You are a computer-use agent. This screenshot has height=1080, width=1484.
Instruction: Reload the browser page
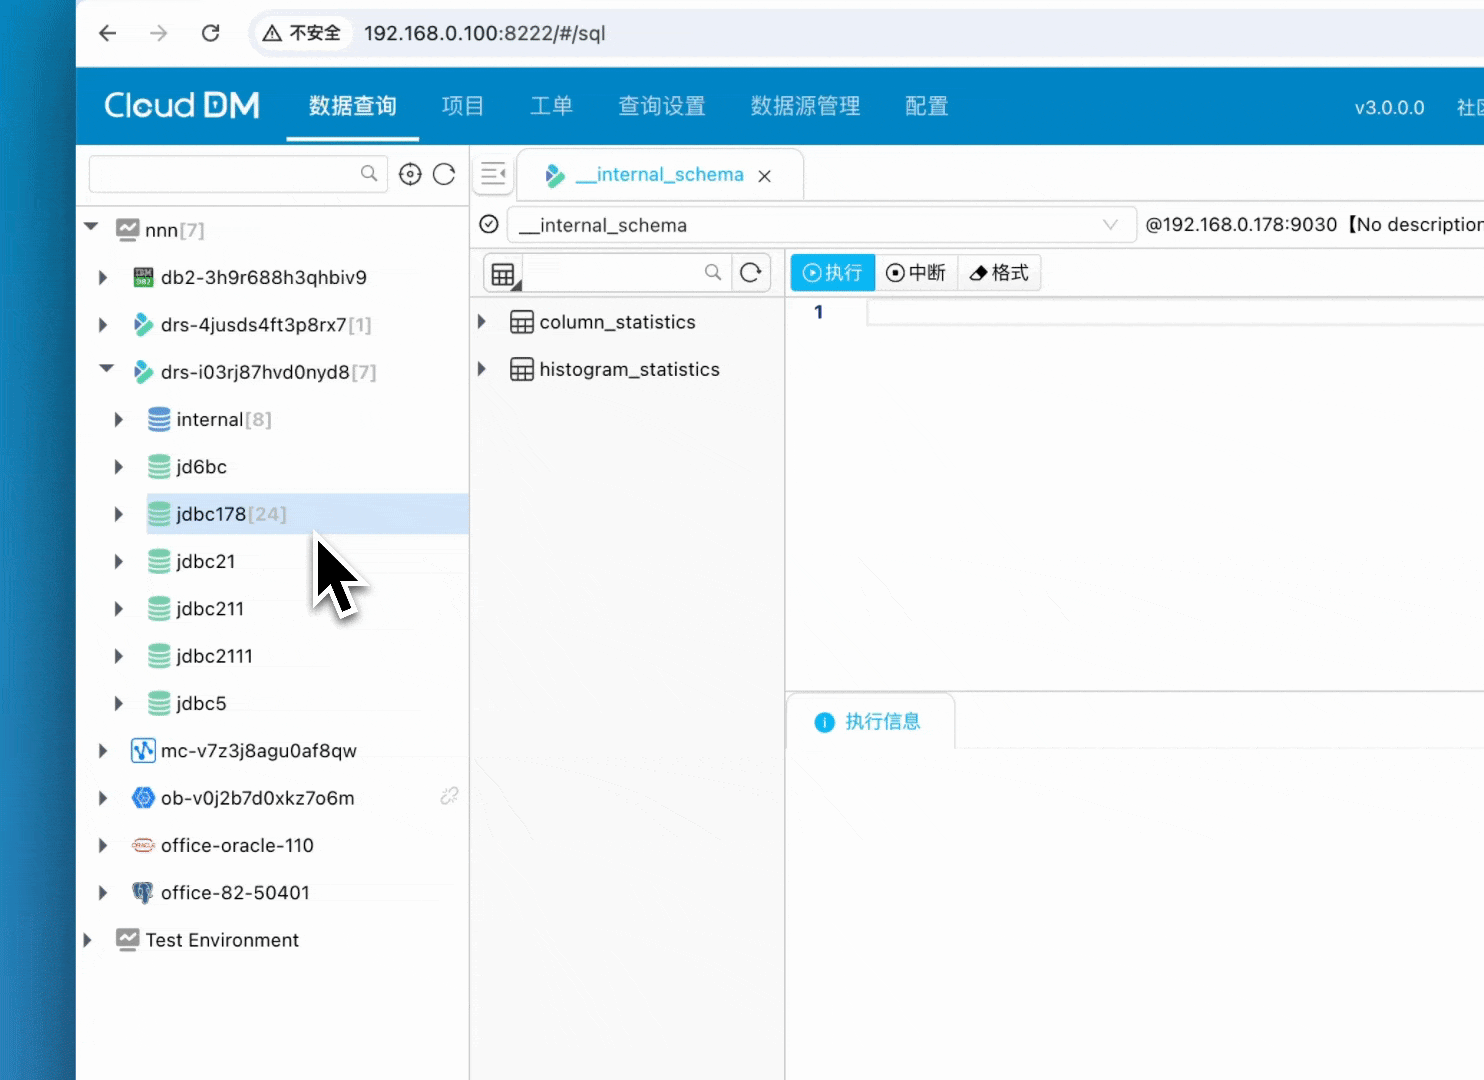coord(211,33)
